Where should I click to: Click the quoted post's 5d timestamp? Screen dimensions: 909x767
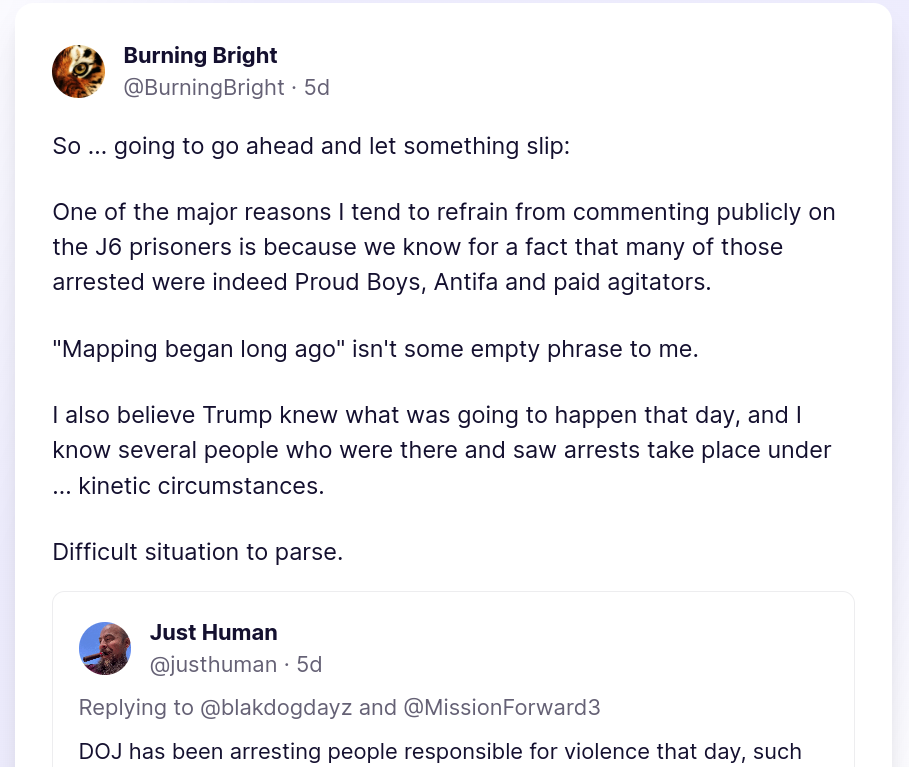point(310,664)
